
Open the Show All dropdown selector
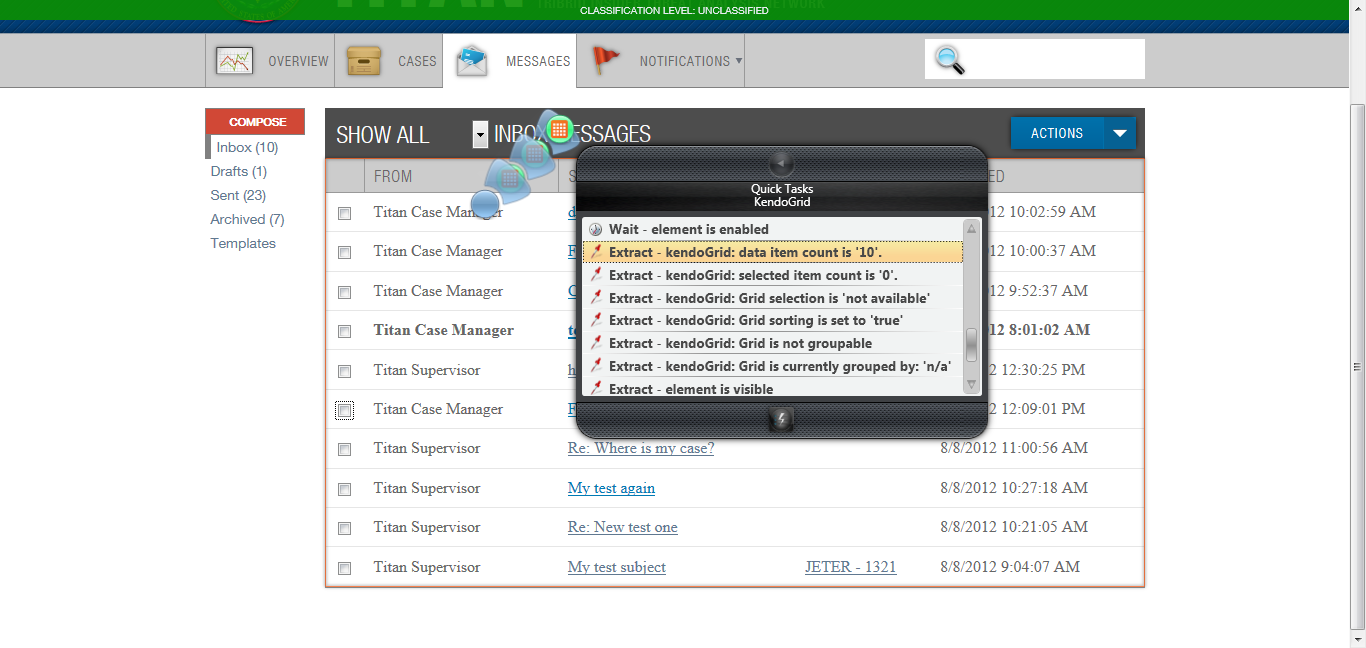[480, 135]
